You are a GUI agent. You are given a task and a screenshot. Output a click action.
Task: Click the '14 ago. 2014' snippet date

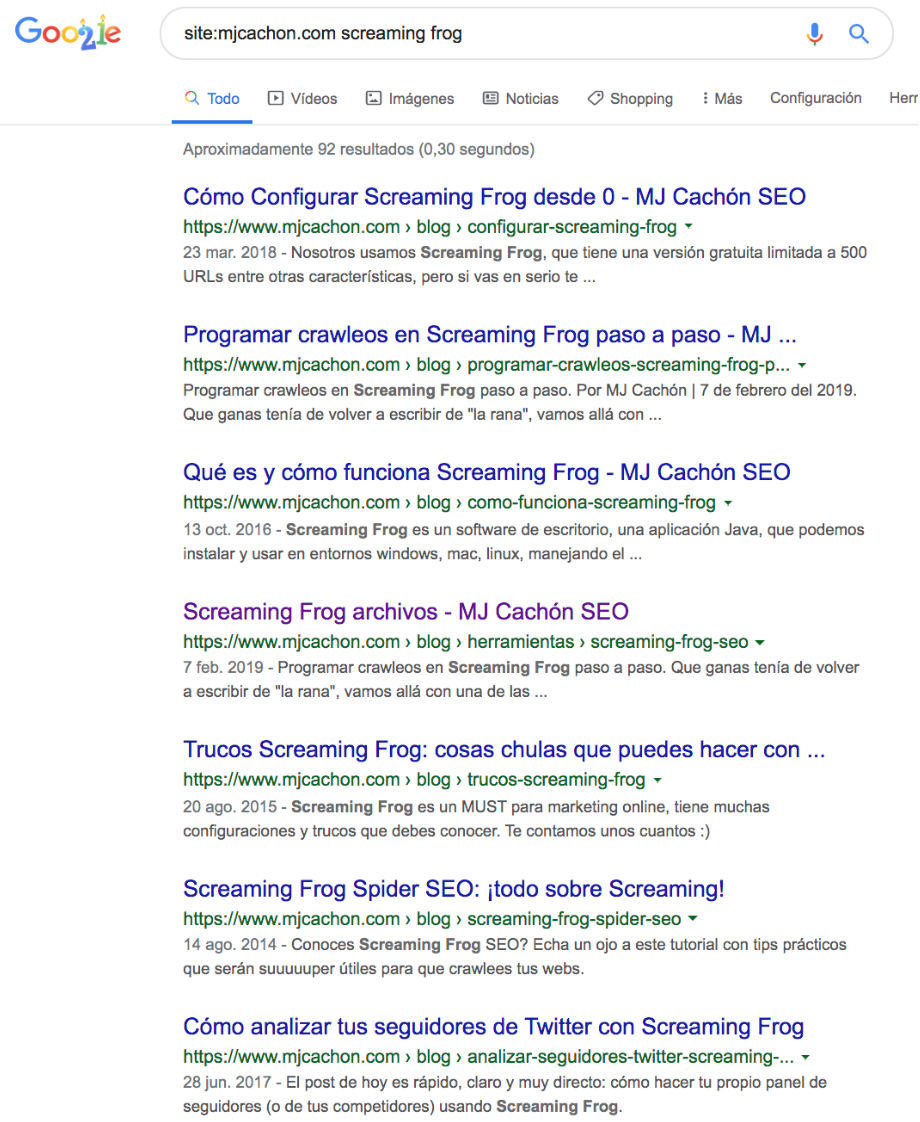230,945
